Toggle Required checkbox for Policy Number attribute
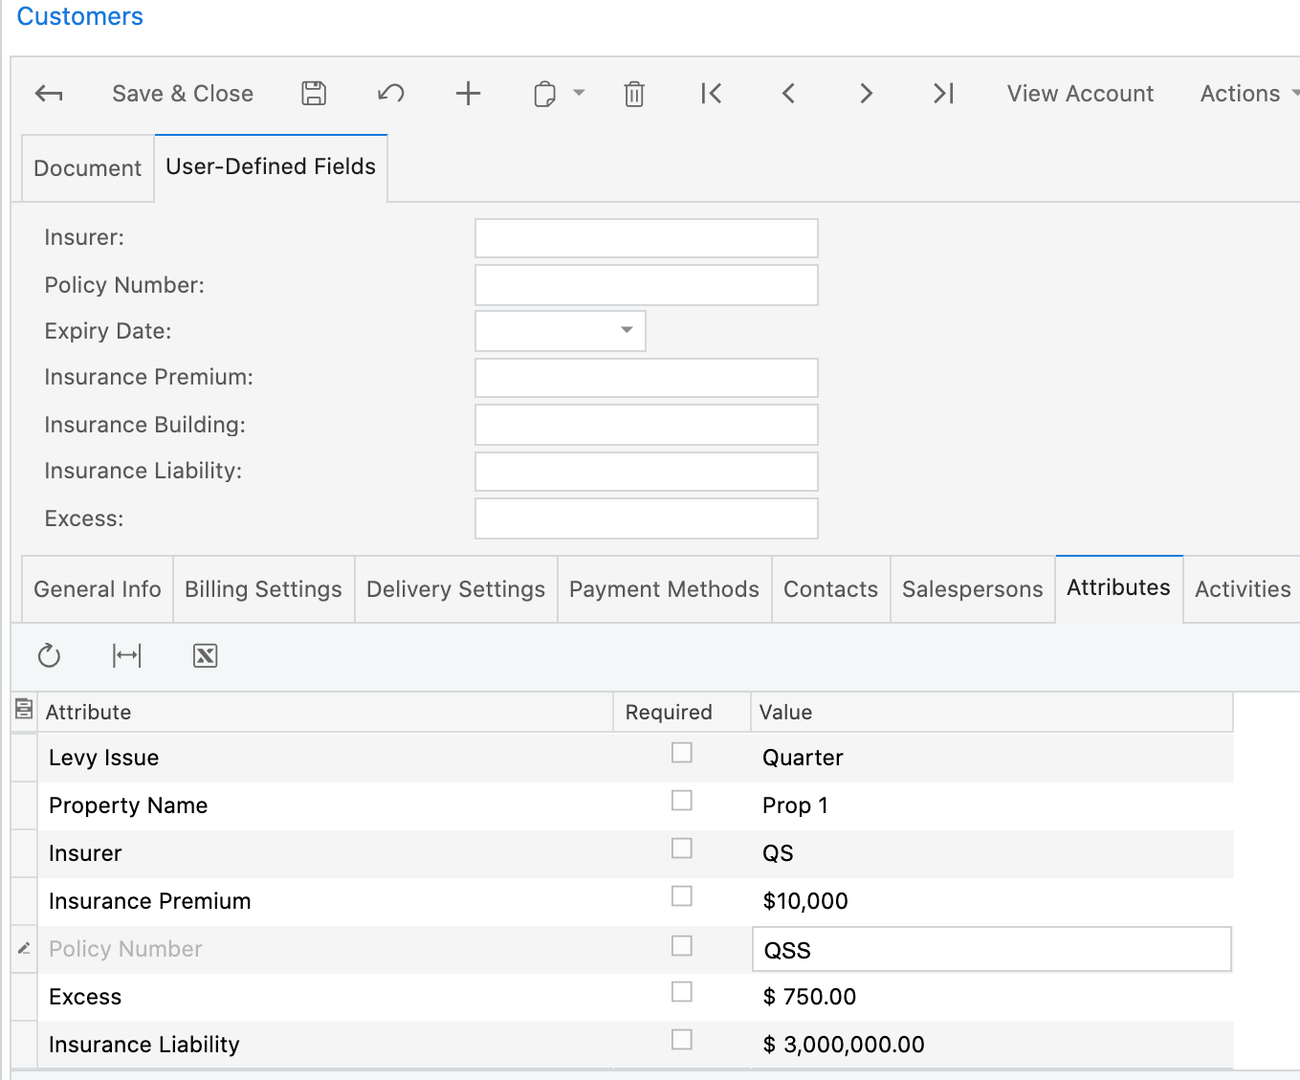This screenshot has height=1080, width=1300. pyautogui.click(x=682, y=946)
